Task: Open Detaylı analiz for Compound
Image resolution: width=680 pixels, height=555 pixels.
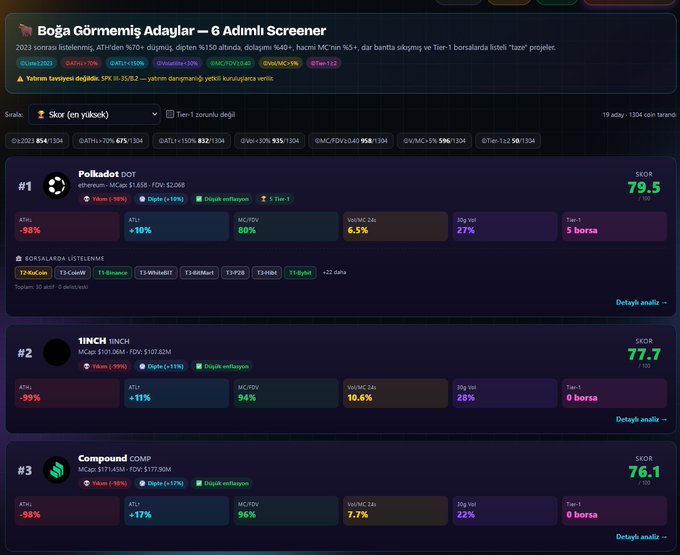Action: click(641, 537)
